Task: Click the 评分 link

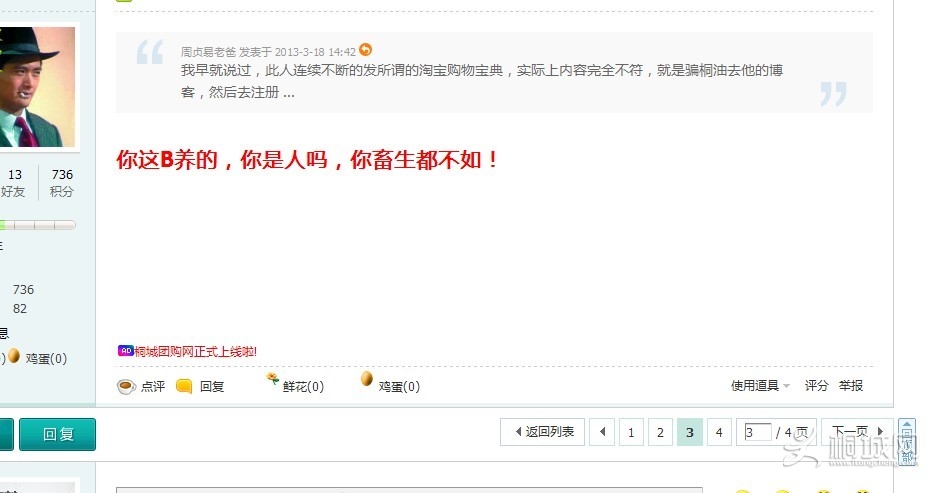Action: coord(816,386)
